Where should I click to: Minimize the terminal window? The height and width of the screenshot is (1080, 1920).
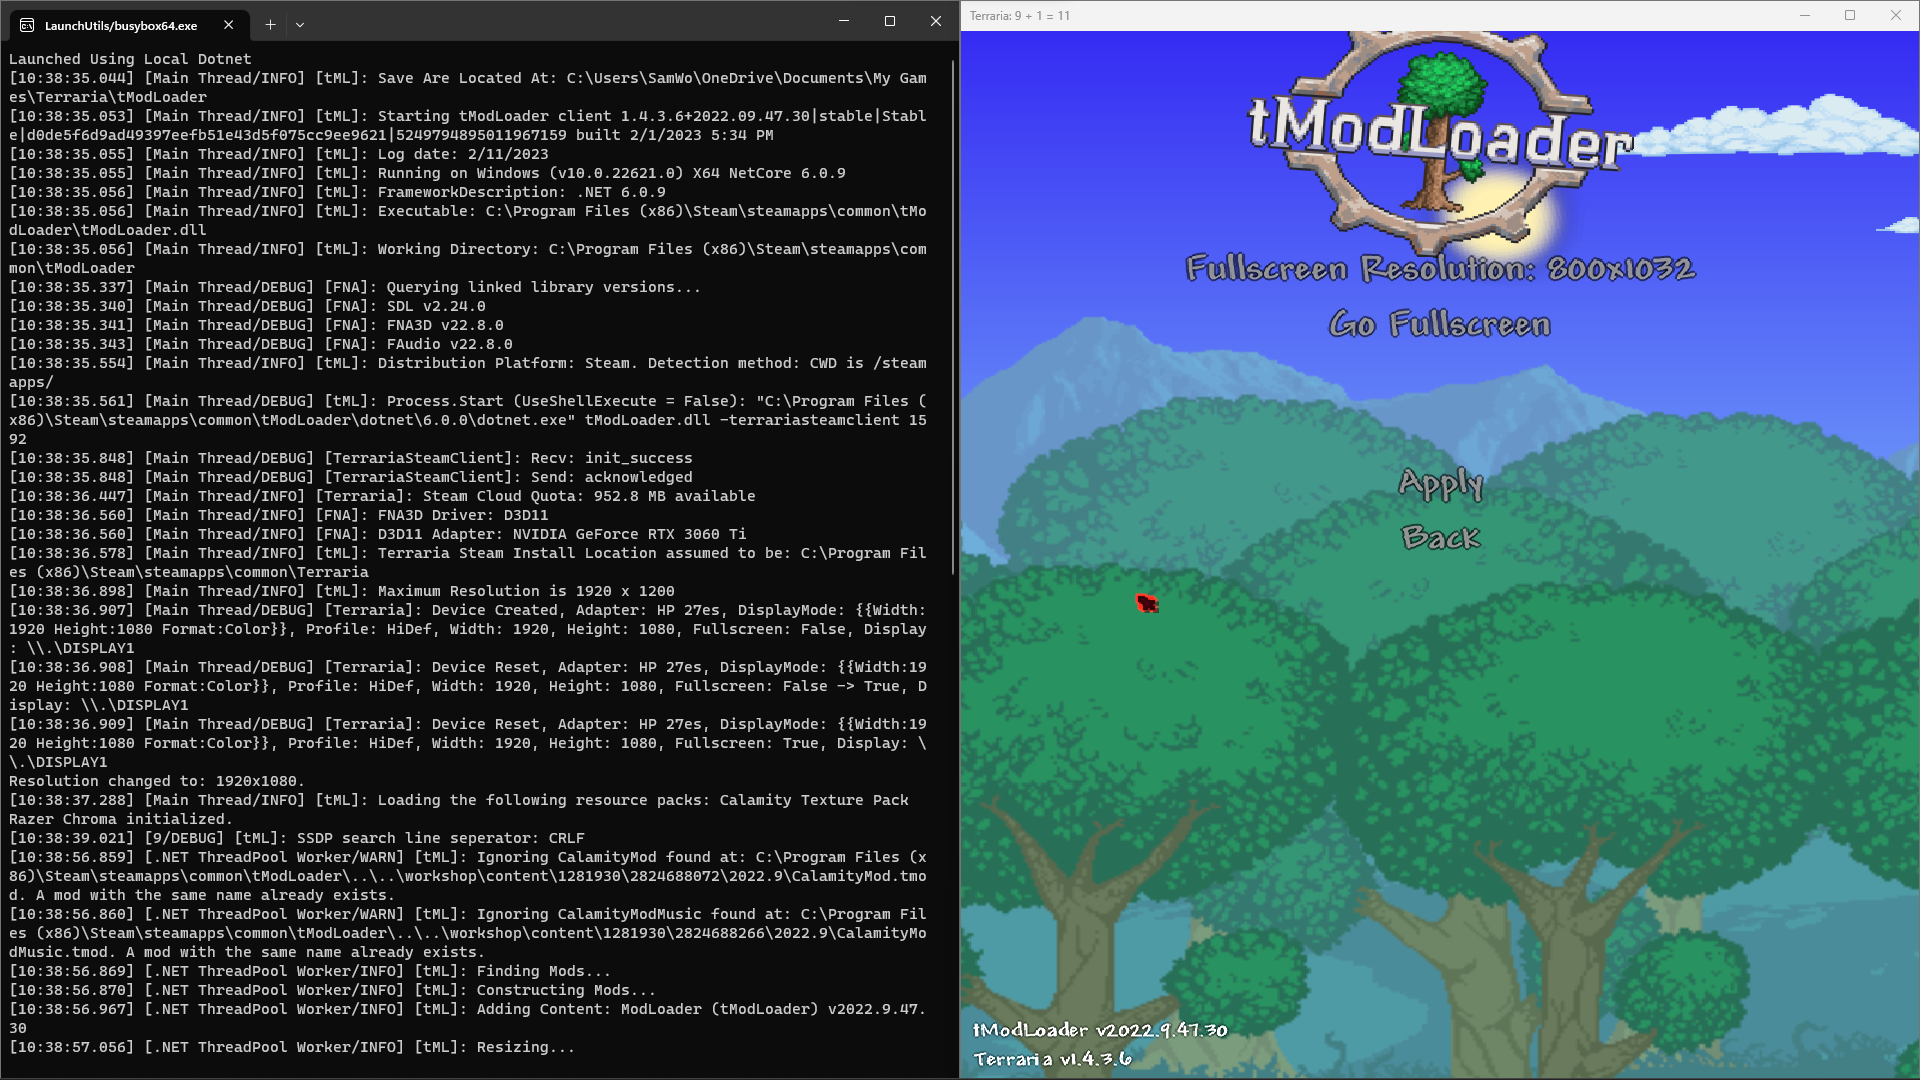pyautogui.click(x=844, y=21)
